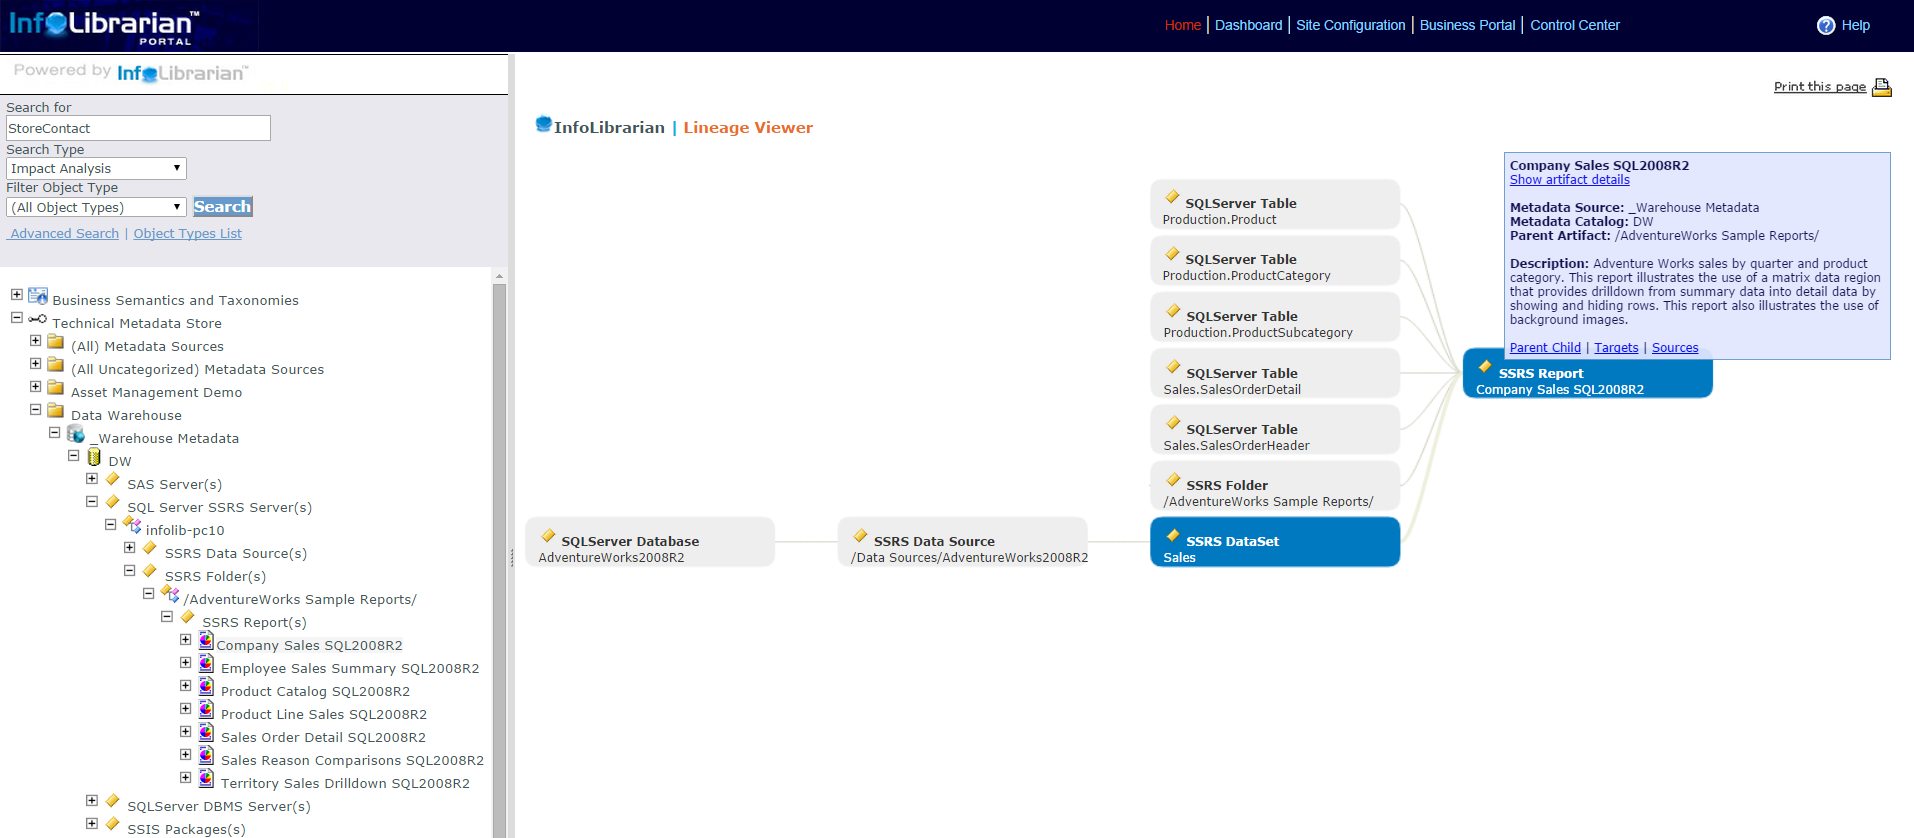
Task: Click the Territory Sales Drilldown report icon
Action: [206, 778]
